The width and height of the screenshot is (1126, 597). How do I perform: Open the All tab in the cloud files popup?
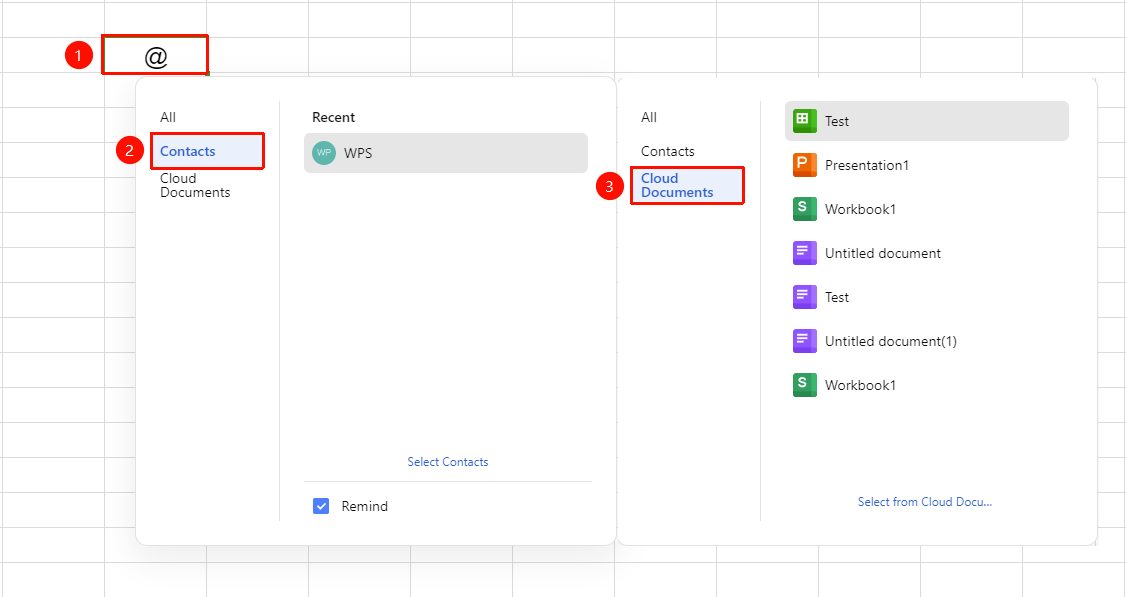tap(649, 117)
